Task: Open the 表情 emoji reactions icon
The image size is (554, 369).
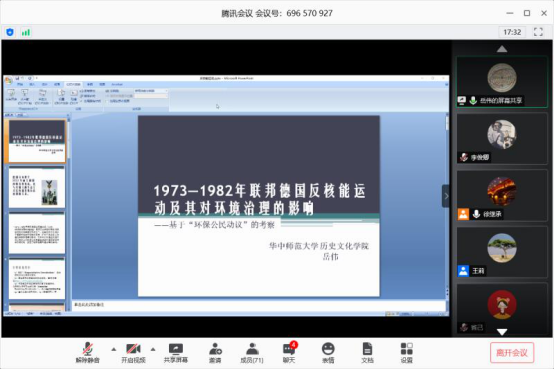Action: [328, 352]
